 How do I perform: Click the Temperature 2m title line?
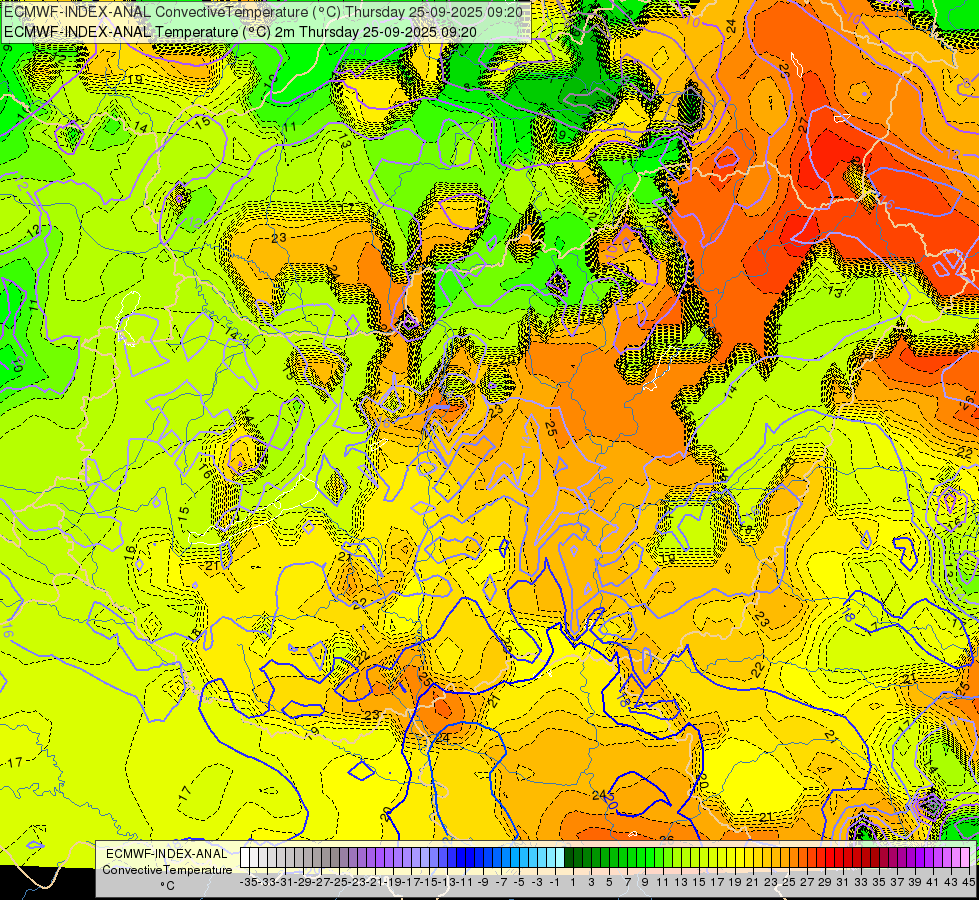[240, 31]
